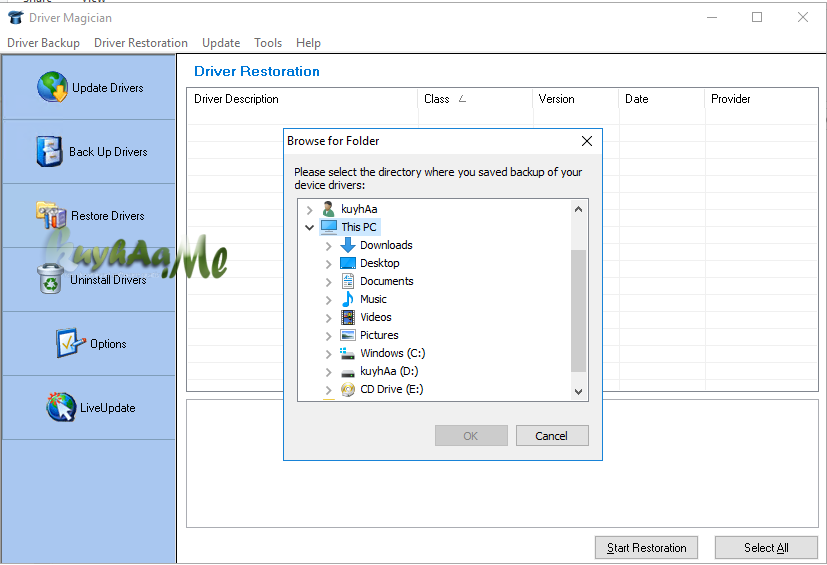Click the Options checkmark icon
827x565 pixels.
(x=71, y=343)
